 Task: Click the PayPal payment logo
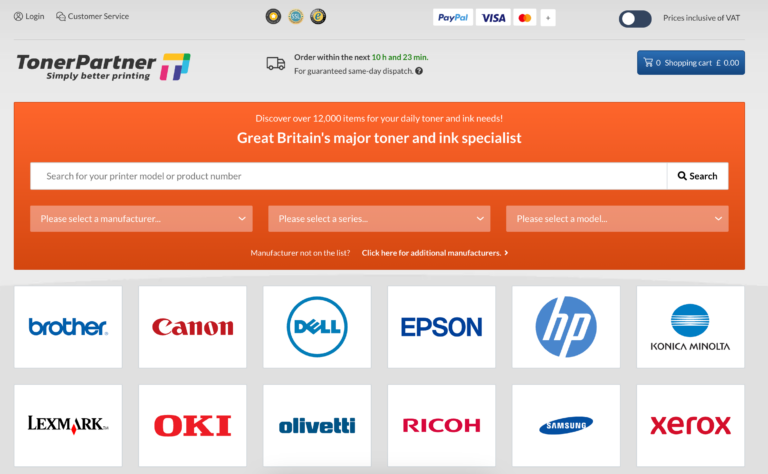[x=453, y=18]
